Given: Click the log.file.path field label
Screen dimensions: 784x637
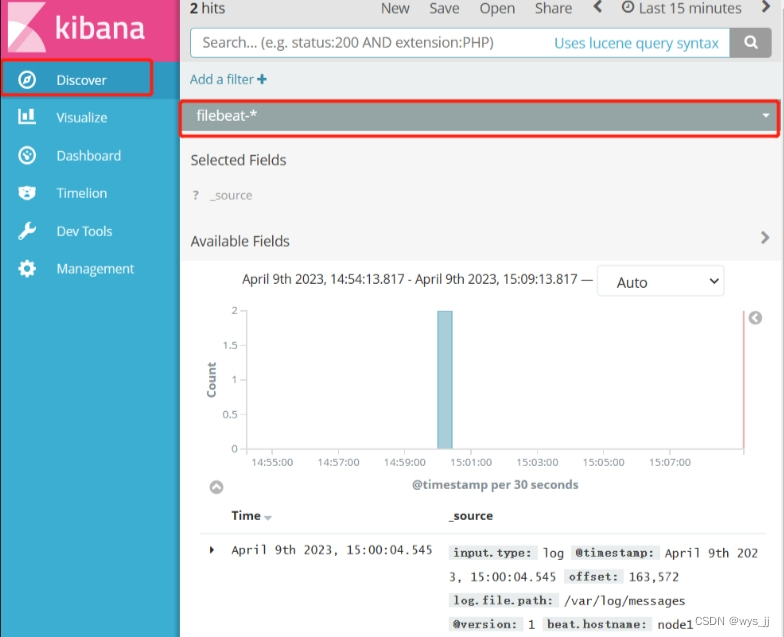Looking at the screenshot, I should (503, 600).
